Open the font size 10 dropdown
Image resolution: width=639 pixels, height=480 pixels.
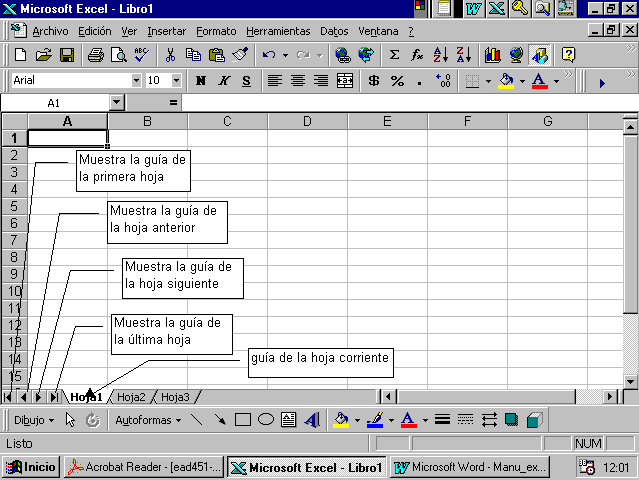[x=176, y=80]
